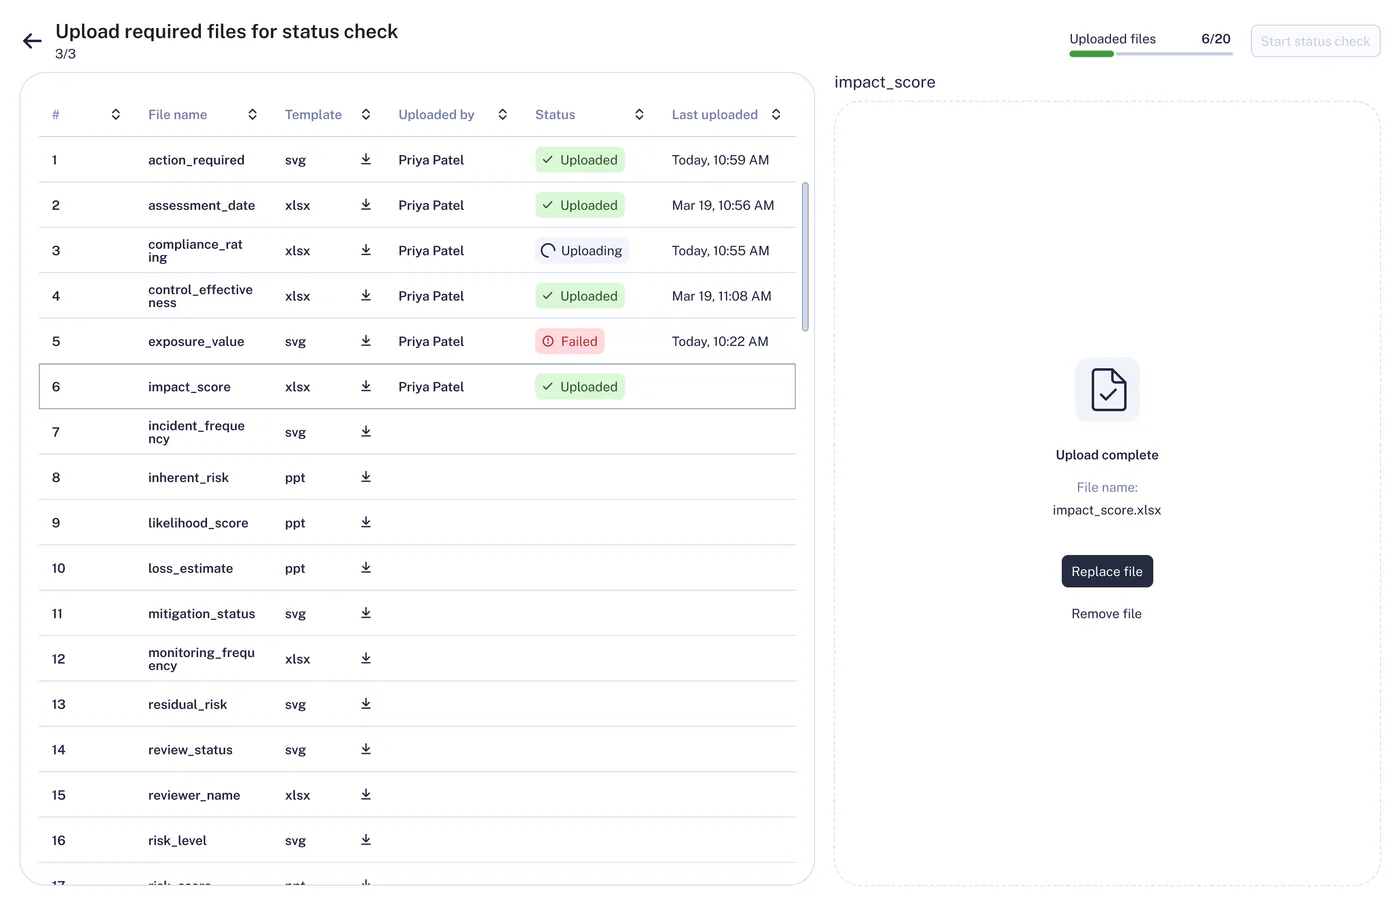Download the loss_estimate ppt template
The height and width of the screenshot is (905, 1400).
coord(366,568)
